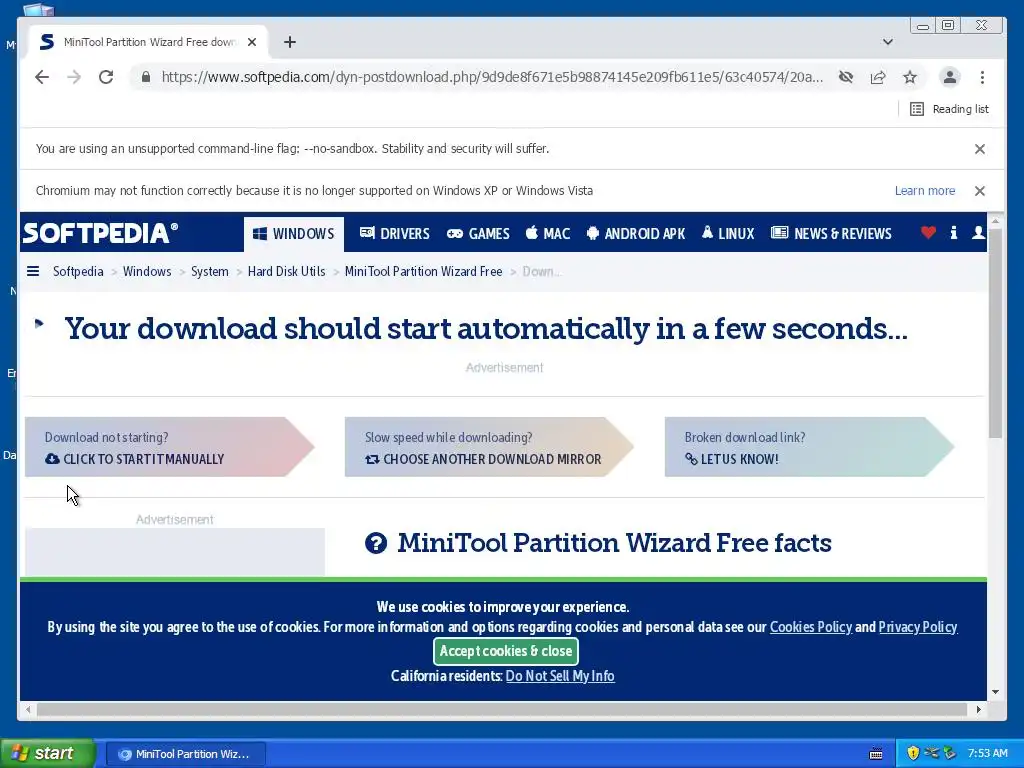The width and height of the screenshot is (1024, 768).
Task: Open the Linux section
Action: pyautogui.click(x=728, y=234)
